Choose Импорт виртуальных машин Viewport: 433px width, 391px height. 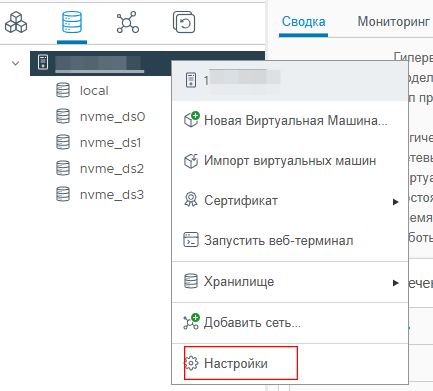(290, 161)
